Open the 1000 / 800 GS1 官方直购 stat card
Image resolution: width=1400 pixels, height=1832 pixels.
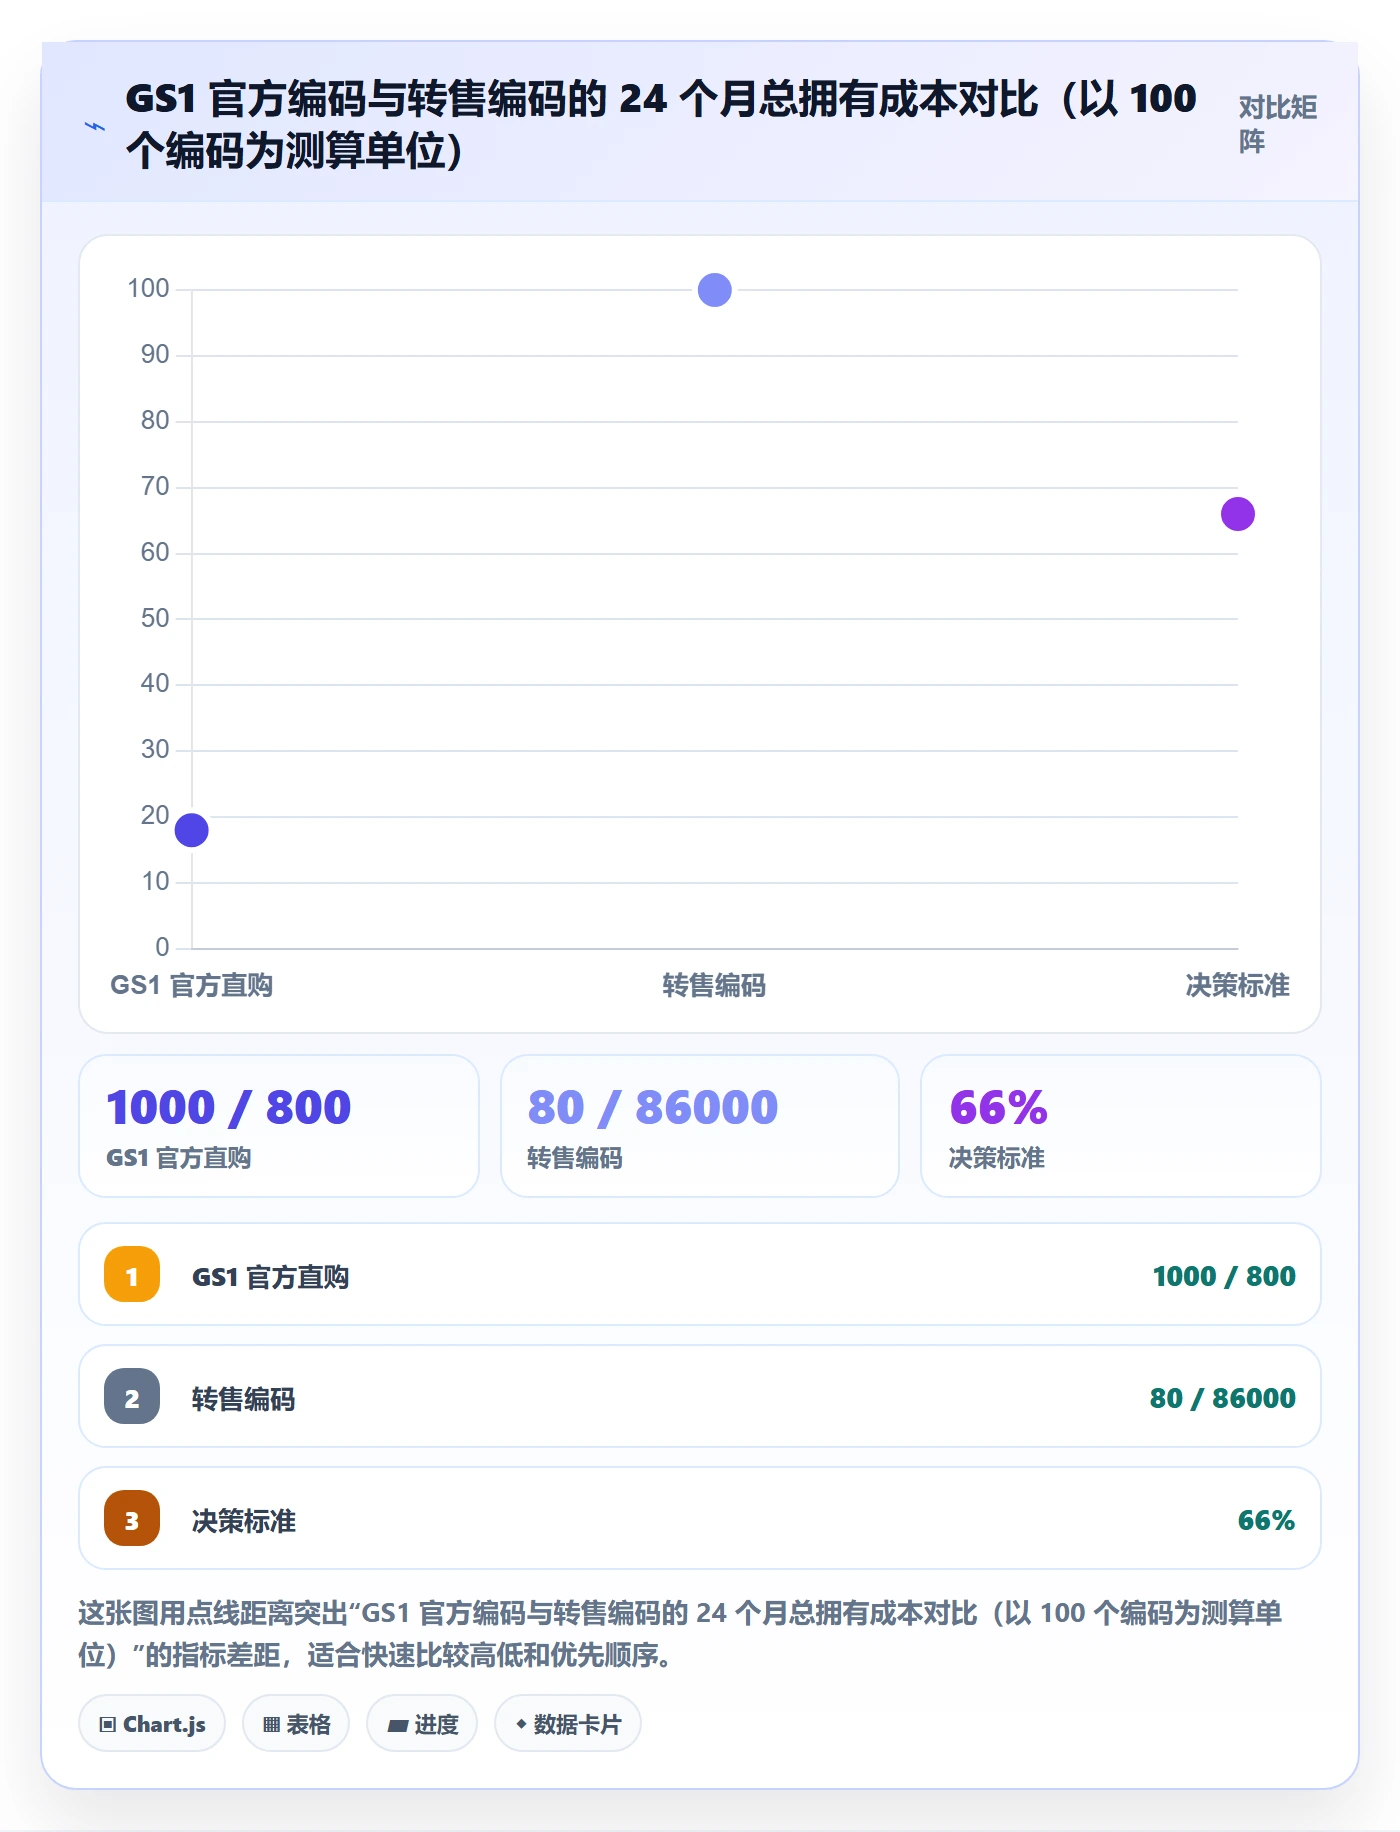tap(279, 1126)
